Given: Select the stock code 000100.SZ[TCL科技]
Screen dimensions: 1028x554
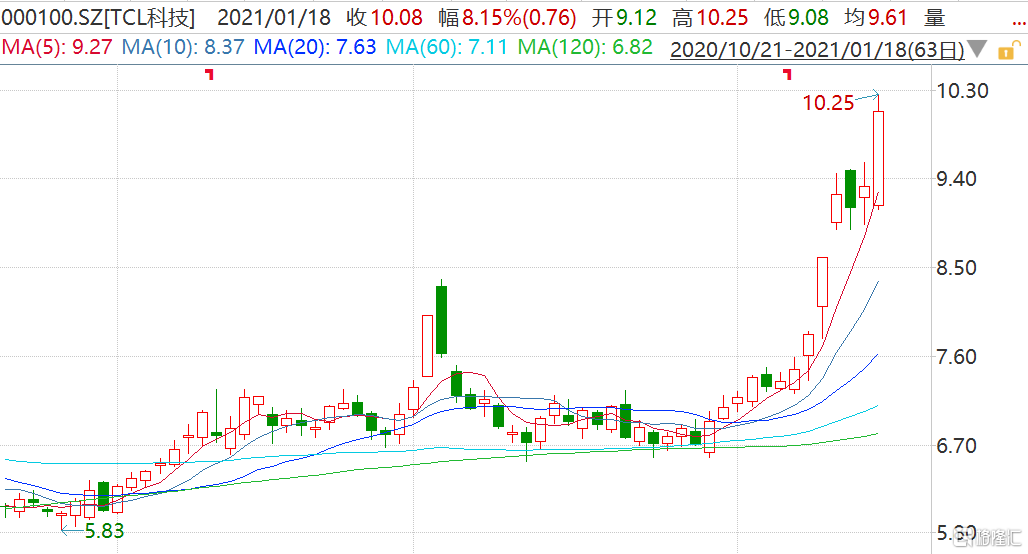Looking at the screenshot, I should pos(98,18).
